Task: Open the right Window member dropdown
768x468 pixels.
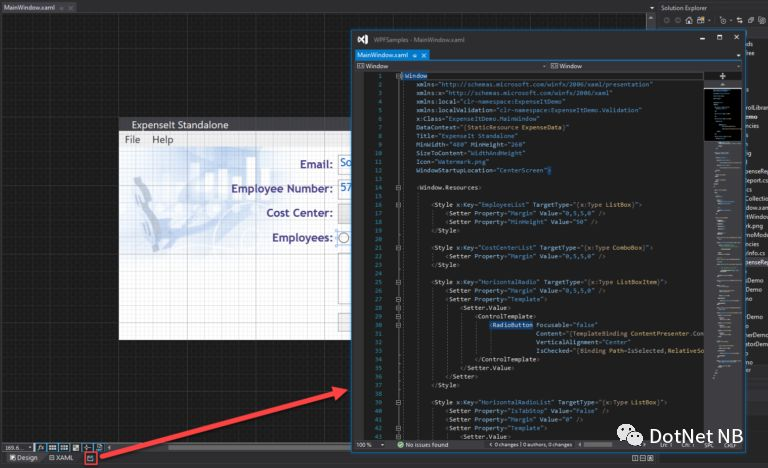Action: pyautogui.click(x=738, y=66)
